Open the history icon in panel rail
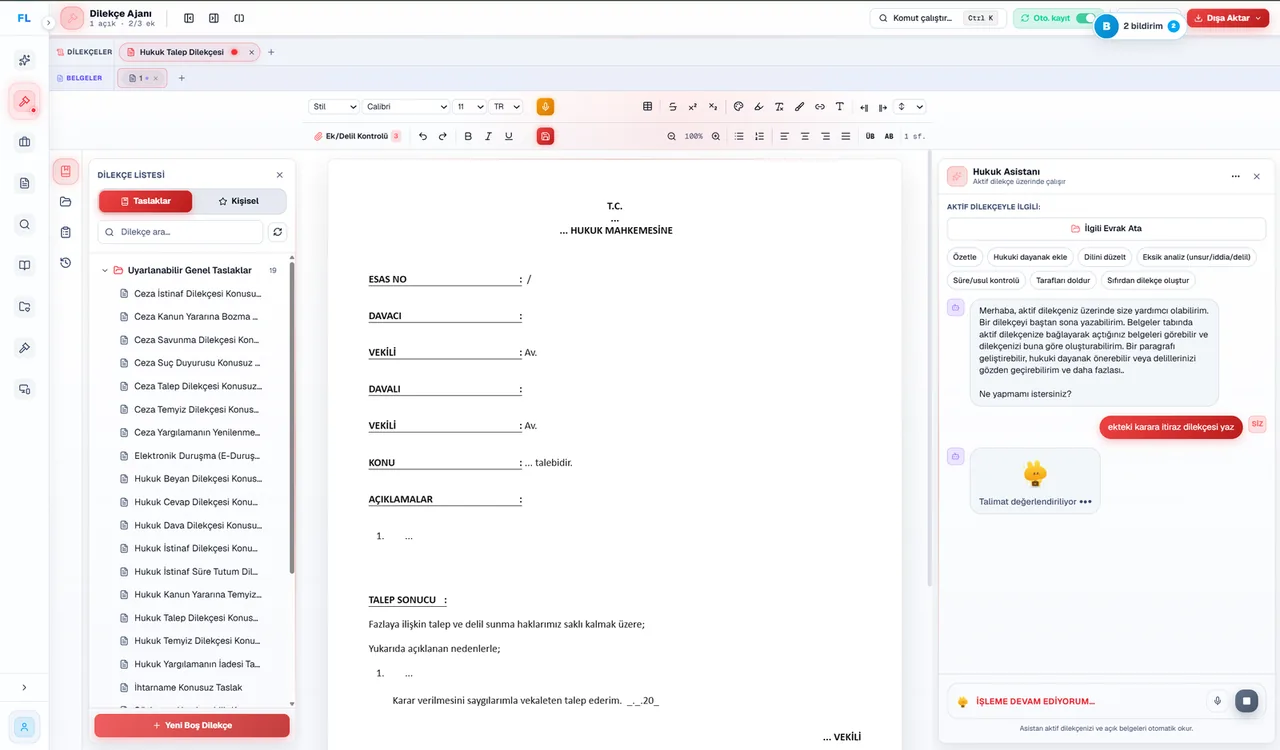This screenshot has height=750, width=1280. 66,263
